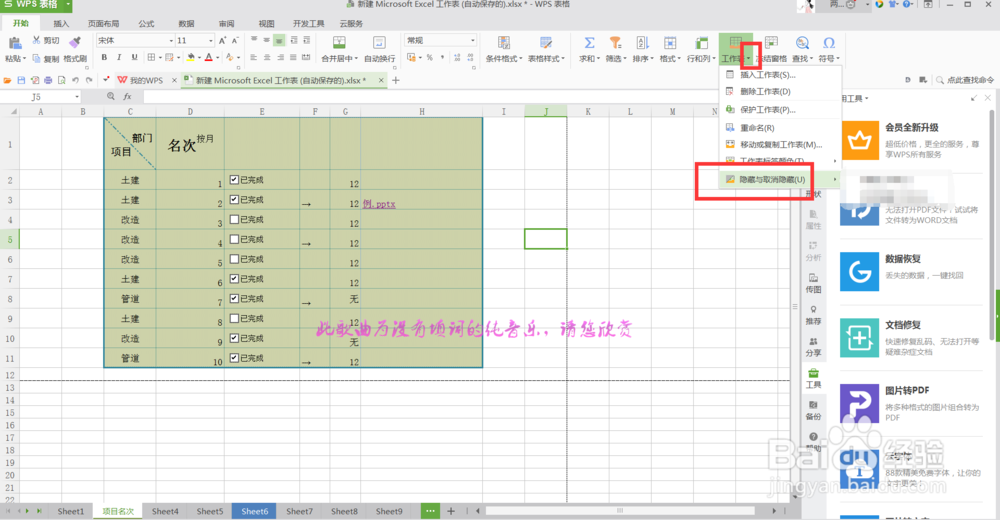Toggle the 已完成 checkbox in row 2
This screenshot has width=1000, height=520.
coord(234,180)
